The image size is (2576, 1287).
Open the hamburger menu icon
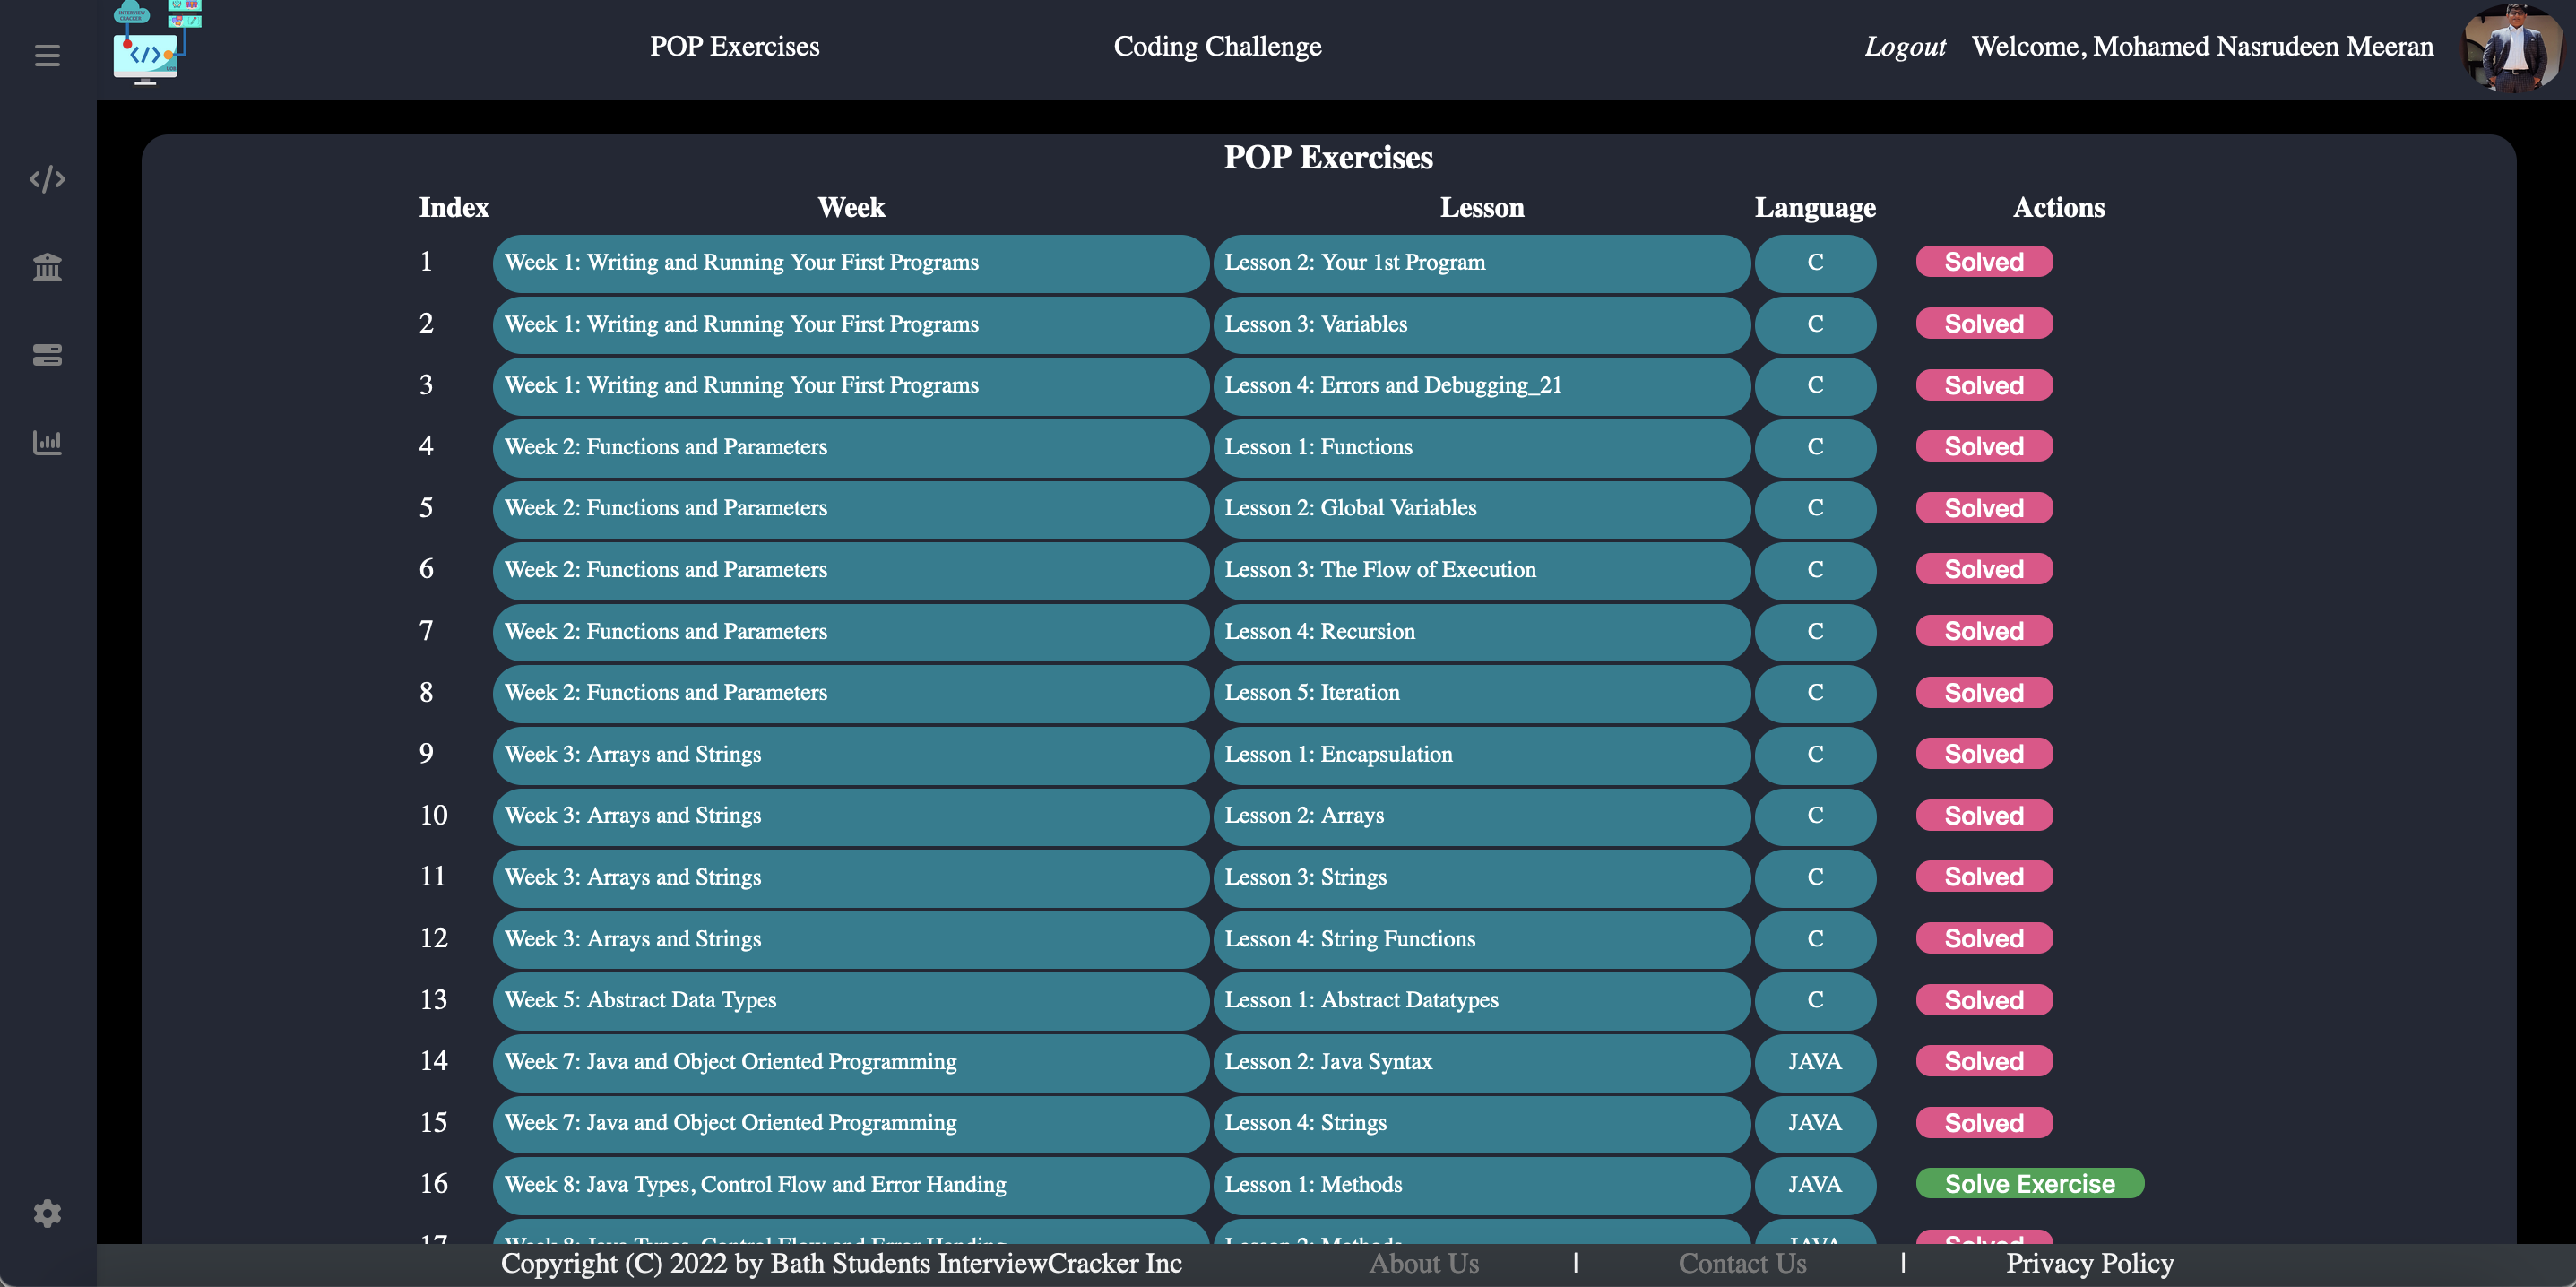tap(47, 55)
